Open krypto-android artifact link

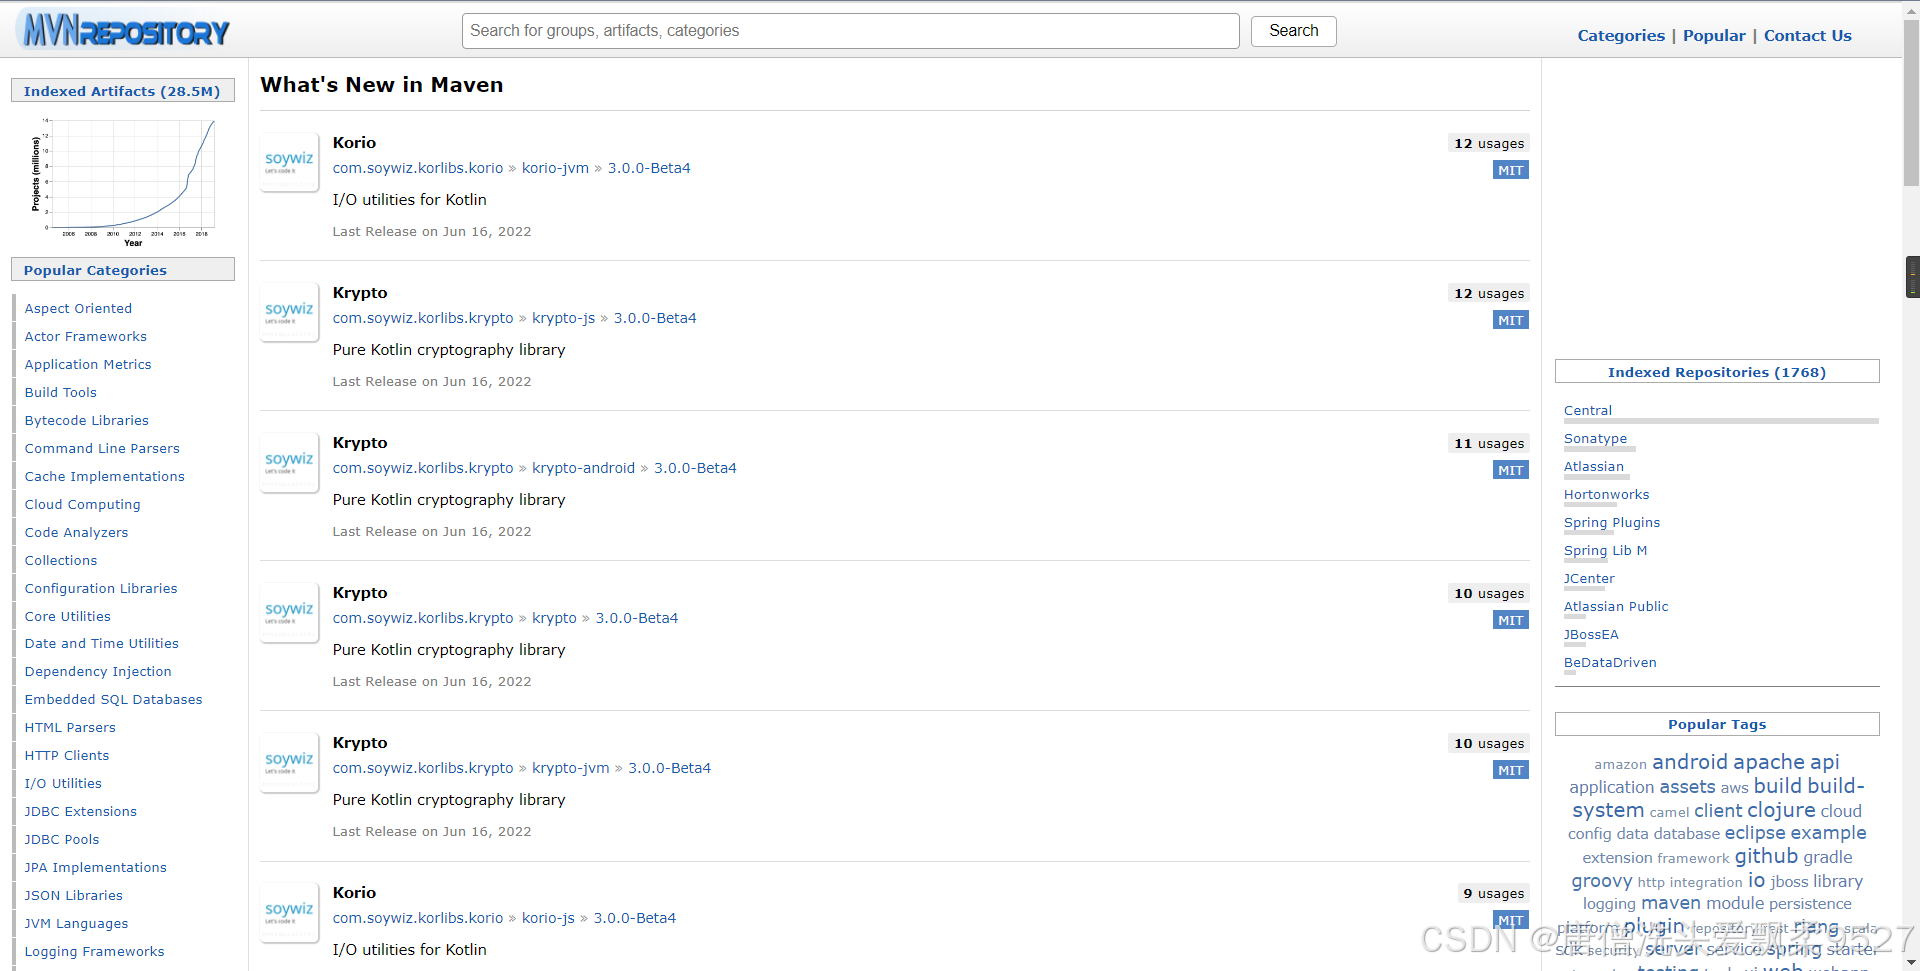point(583,468)
